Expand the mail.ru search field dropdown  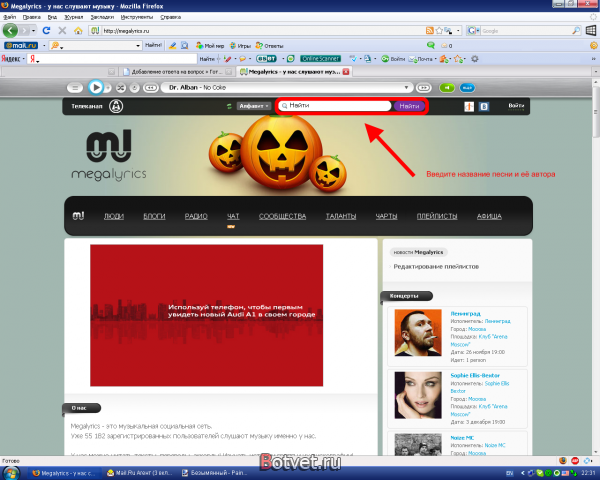[x=138, y=46]
